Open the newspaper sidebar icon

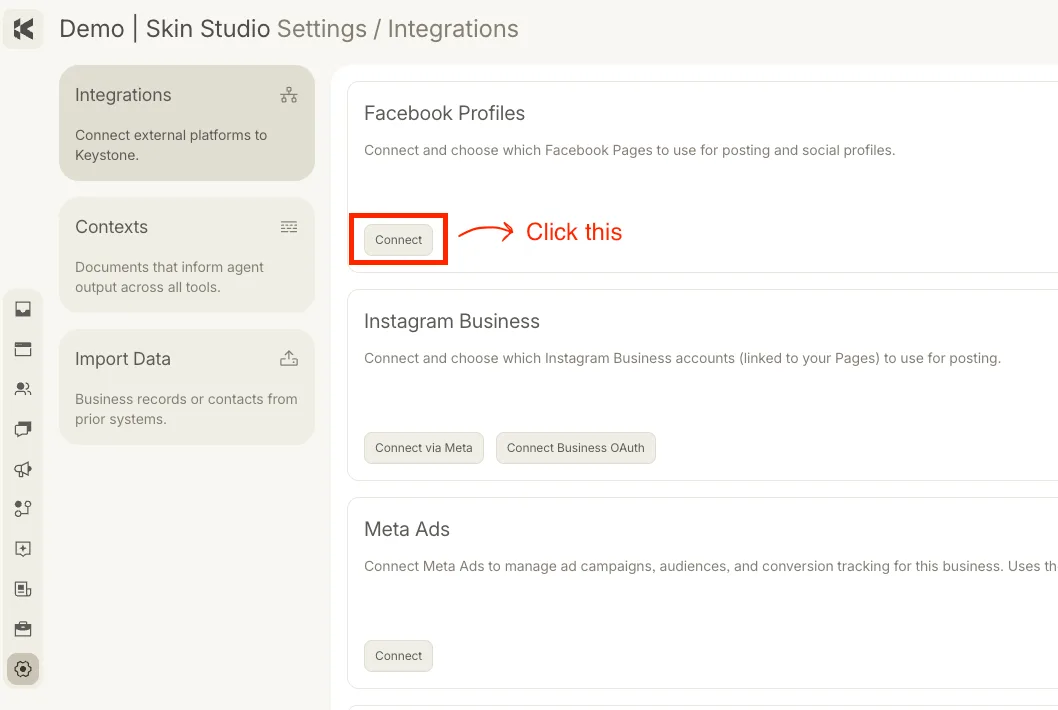pos(23,589)
